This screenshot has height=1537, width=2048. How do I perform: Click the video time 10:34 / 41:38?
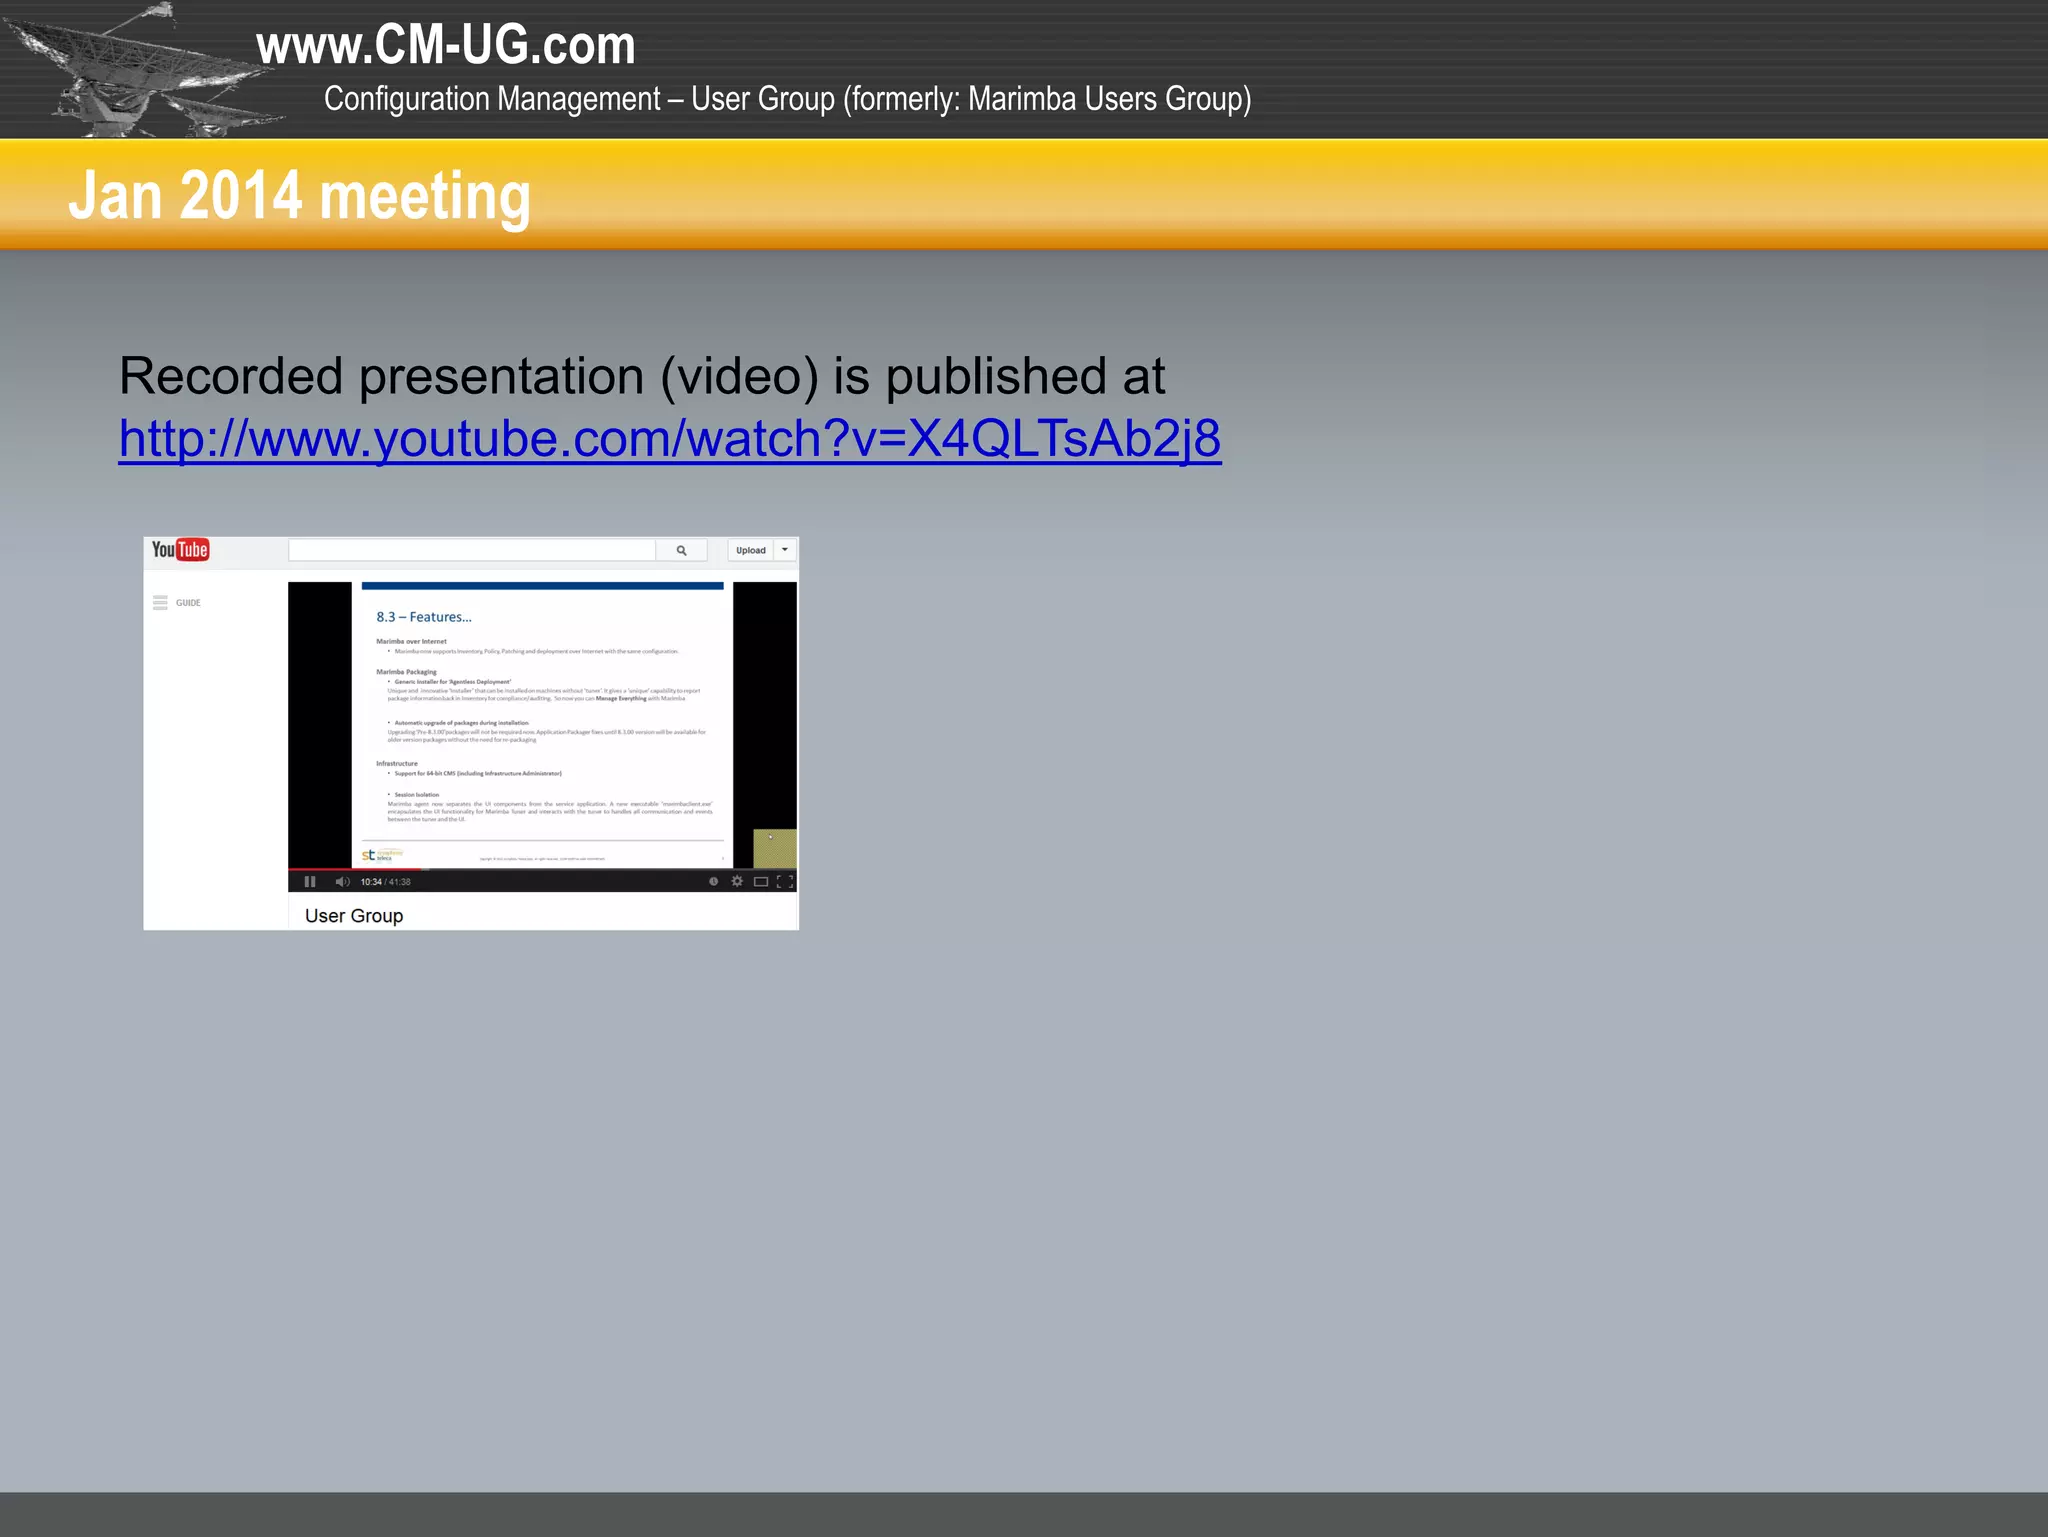click(x=385, y=882)
